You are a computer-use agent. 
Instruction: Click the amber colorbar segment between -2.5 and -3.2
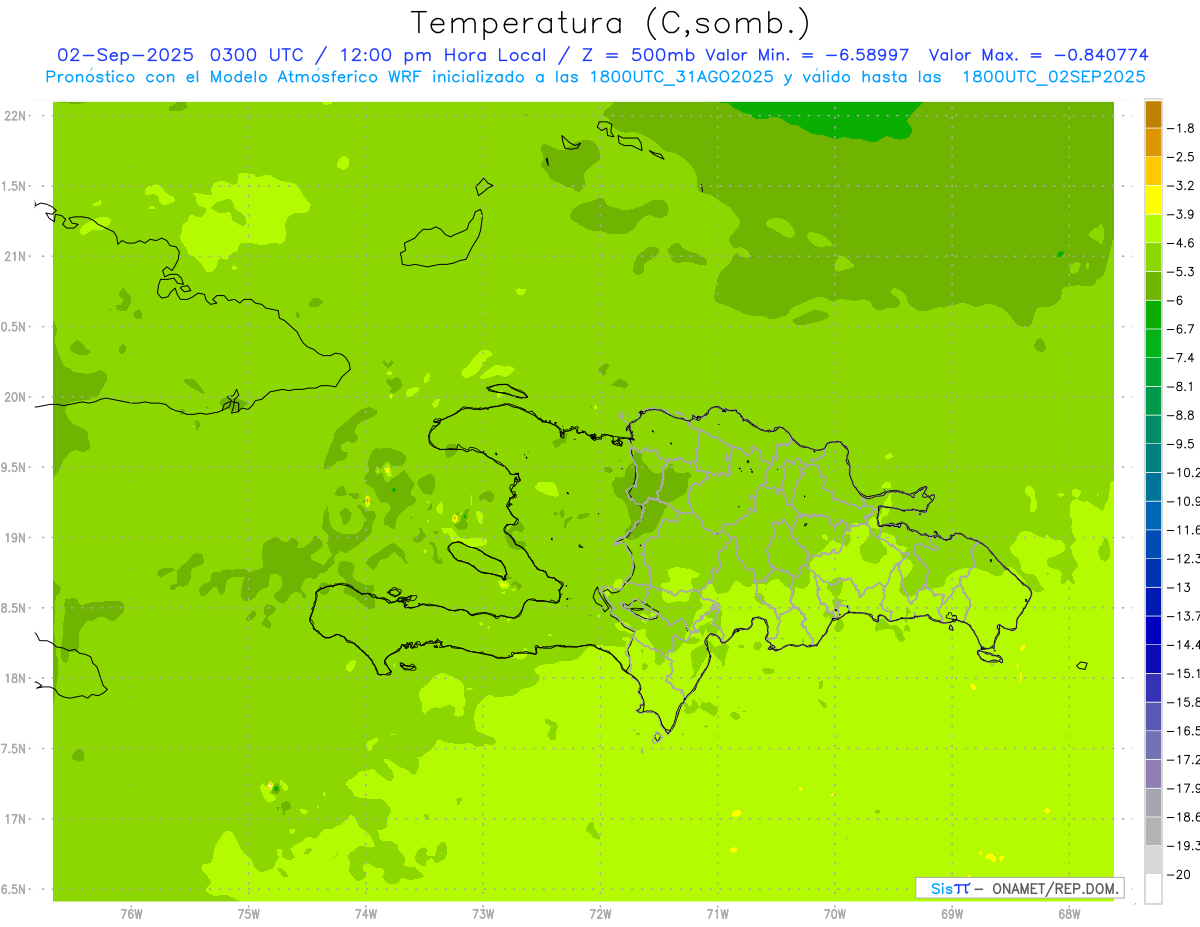pos(1153,171)
